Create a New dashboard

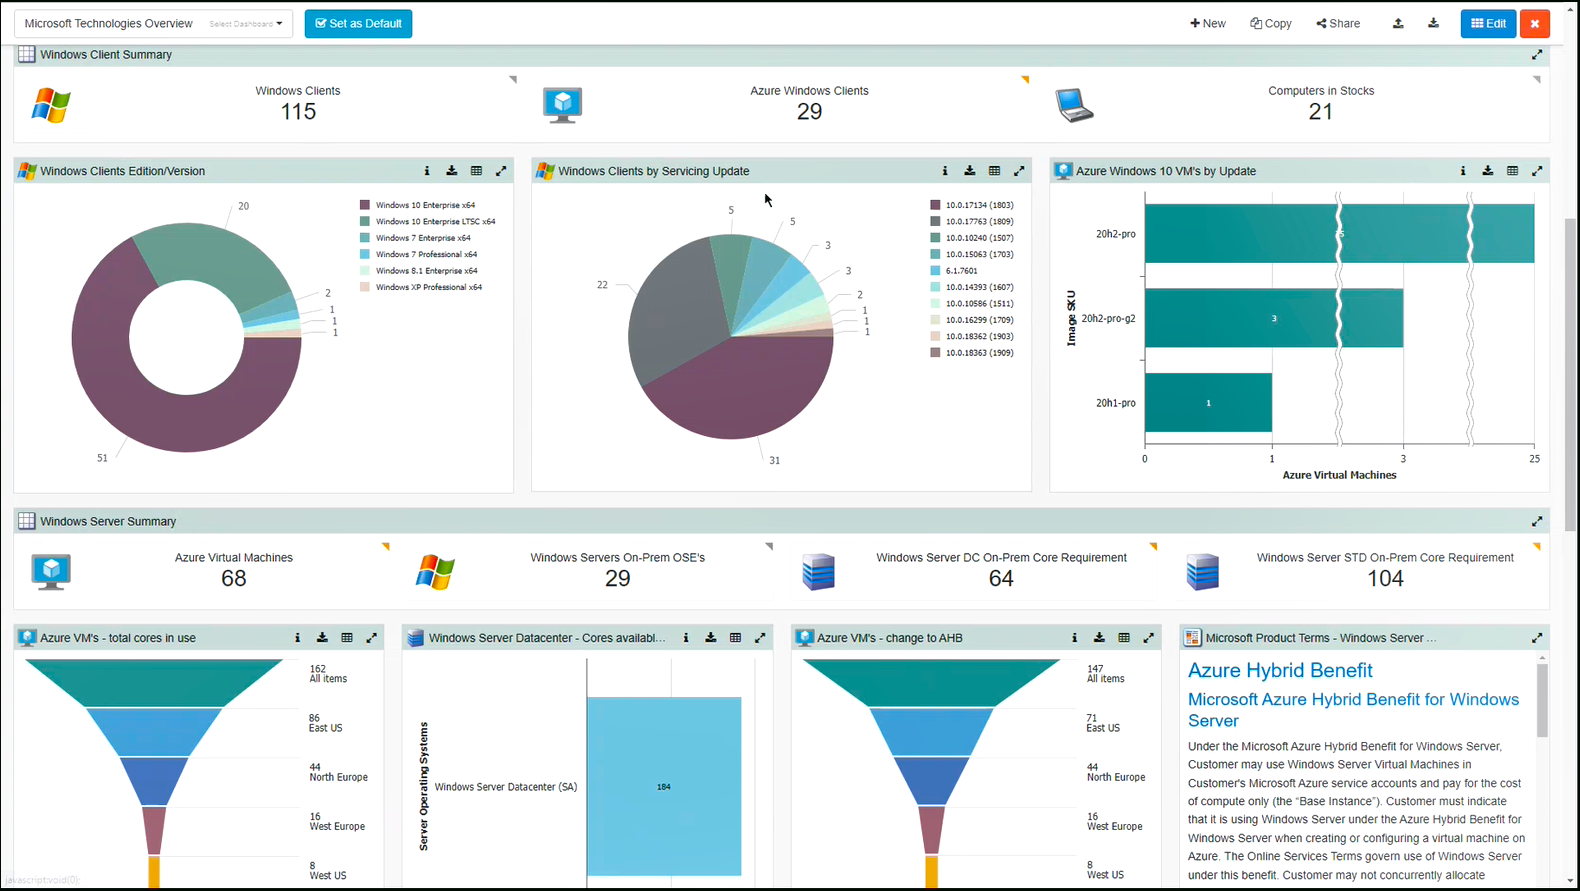pyautogui.click(x=1208, y=23)
